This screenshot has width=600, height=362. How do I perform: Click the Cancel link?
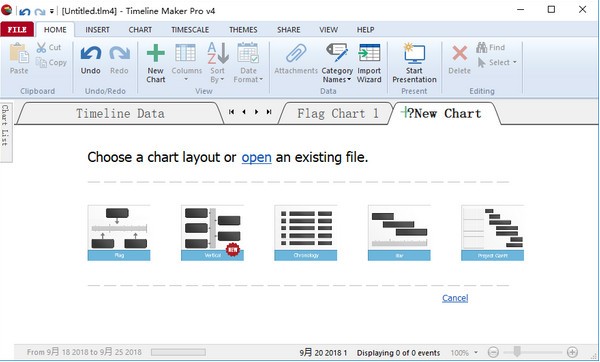point(455,298)
